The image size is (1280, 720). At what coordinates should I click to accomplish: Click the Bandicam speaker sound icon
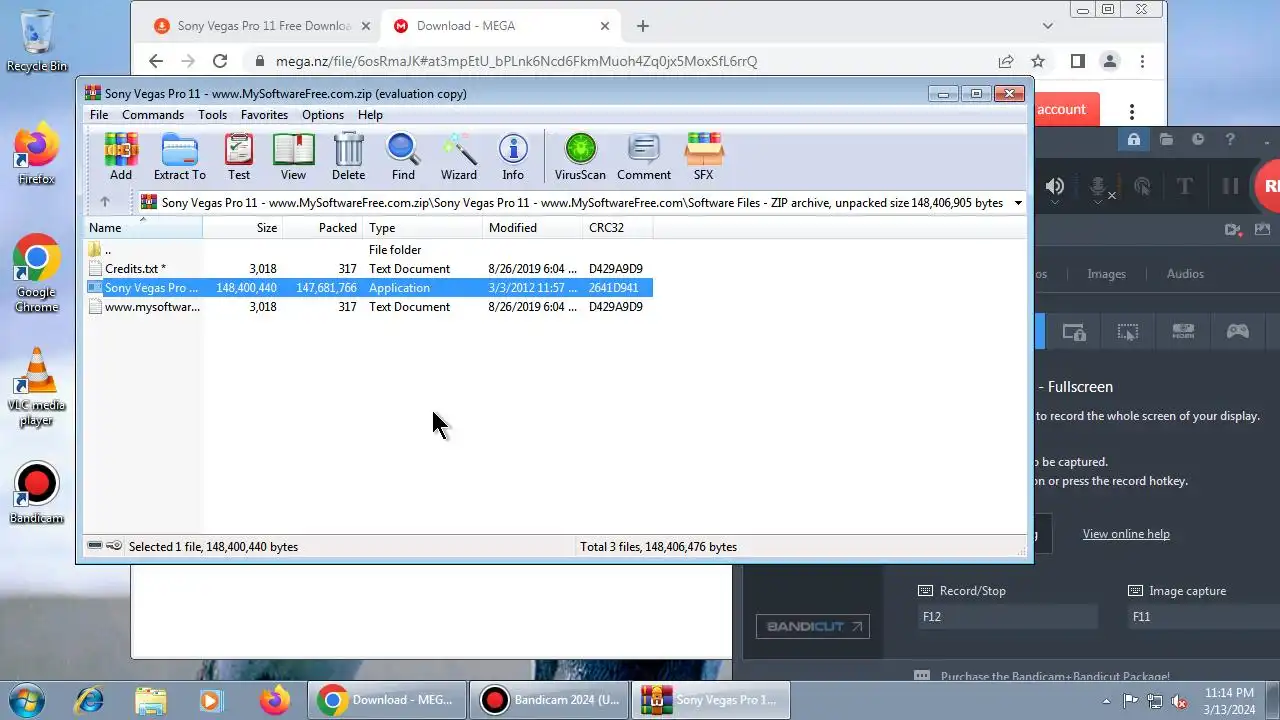point(1055,186)
